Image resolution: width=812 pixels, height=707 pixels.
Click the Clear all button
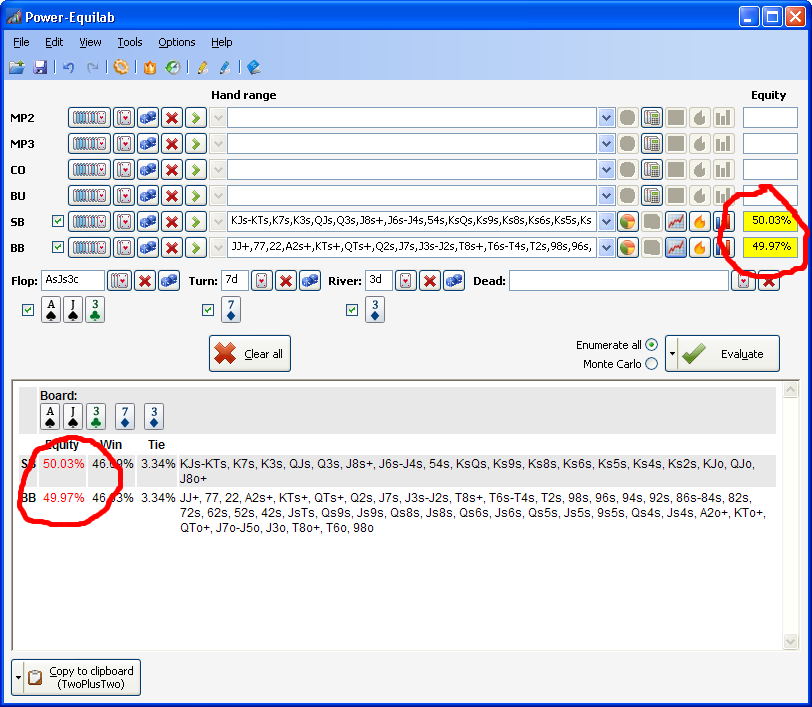[250, 354]
